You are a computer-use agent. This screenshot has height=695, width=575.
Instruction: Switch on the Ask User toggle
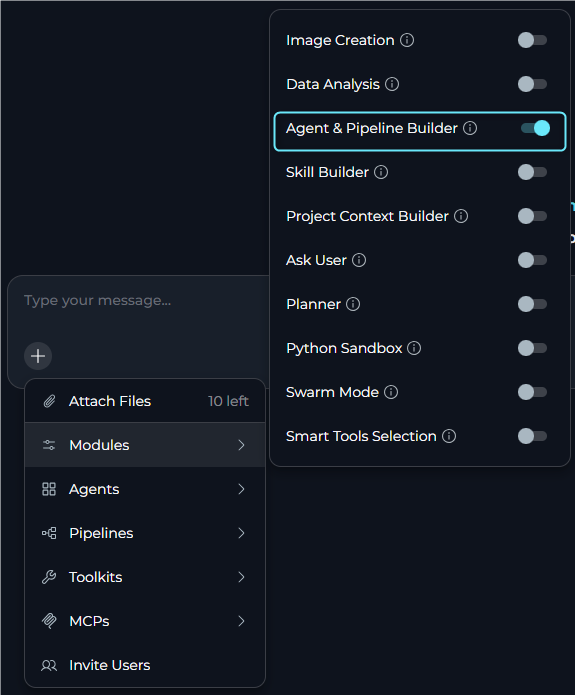pos(532,260)
